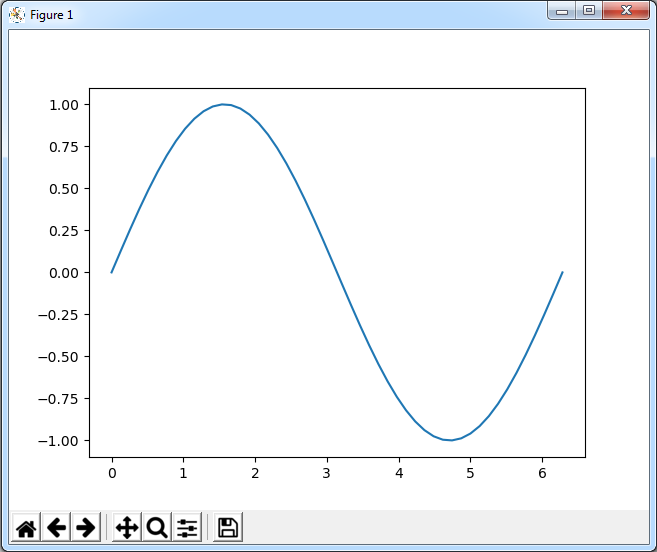Activate the Pan axes tool

point(127,527)
